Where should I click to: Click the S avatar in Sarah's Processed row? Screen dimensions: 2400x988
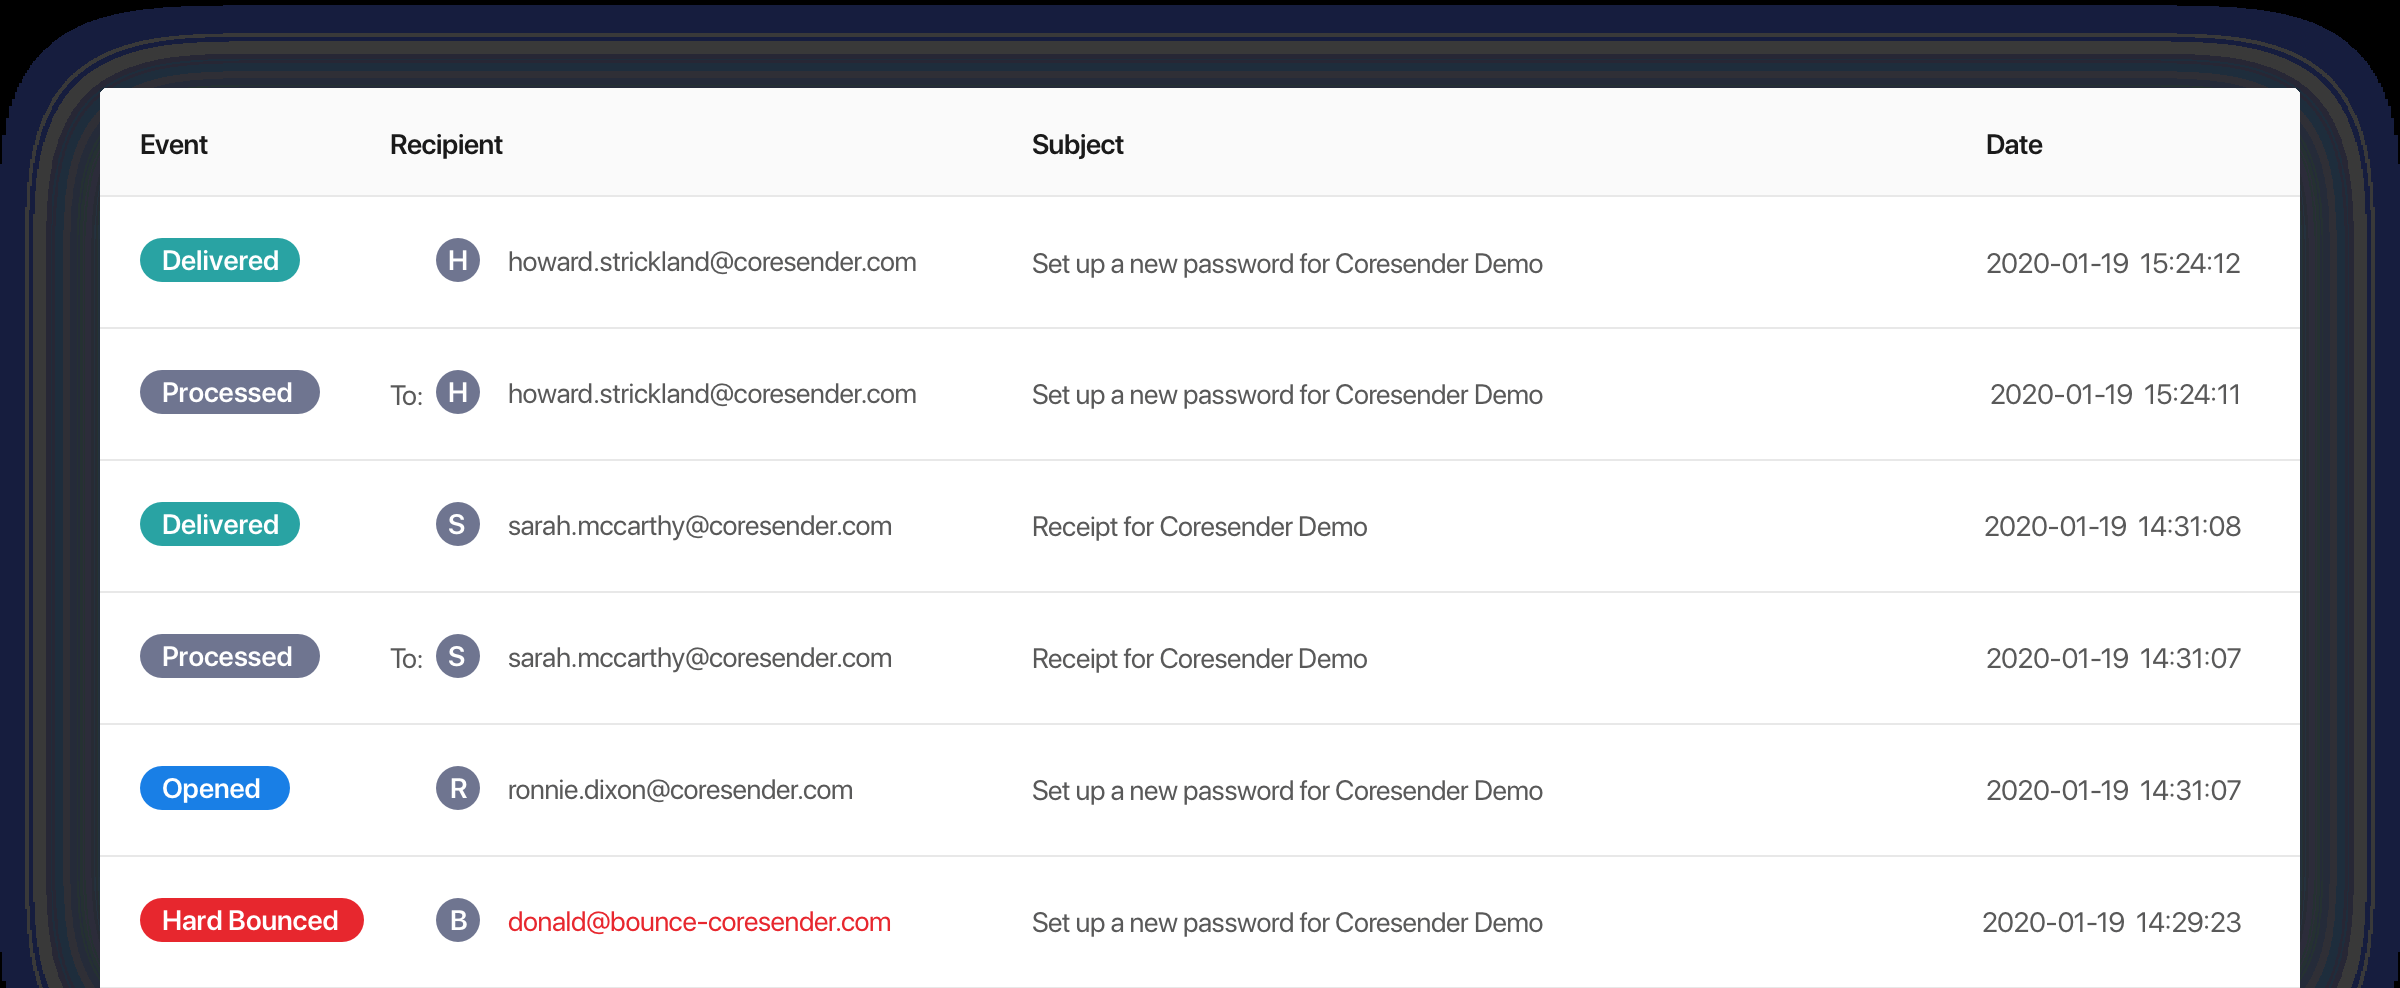[x=458, y=657]
